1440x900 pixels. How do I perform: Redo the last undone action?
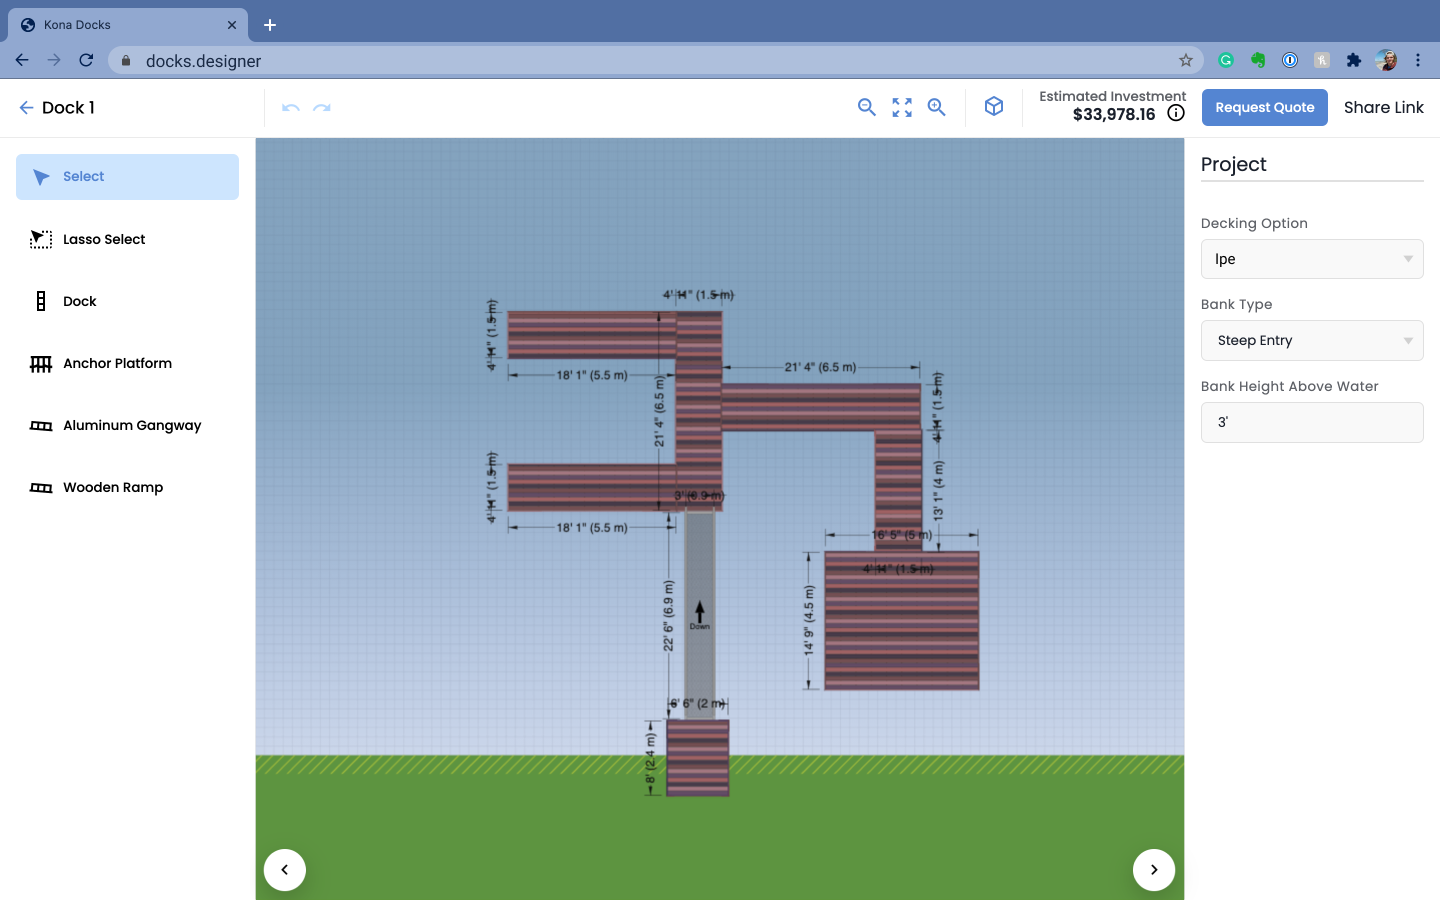(x=322, y=107)
